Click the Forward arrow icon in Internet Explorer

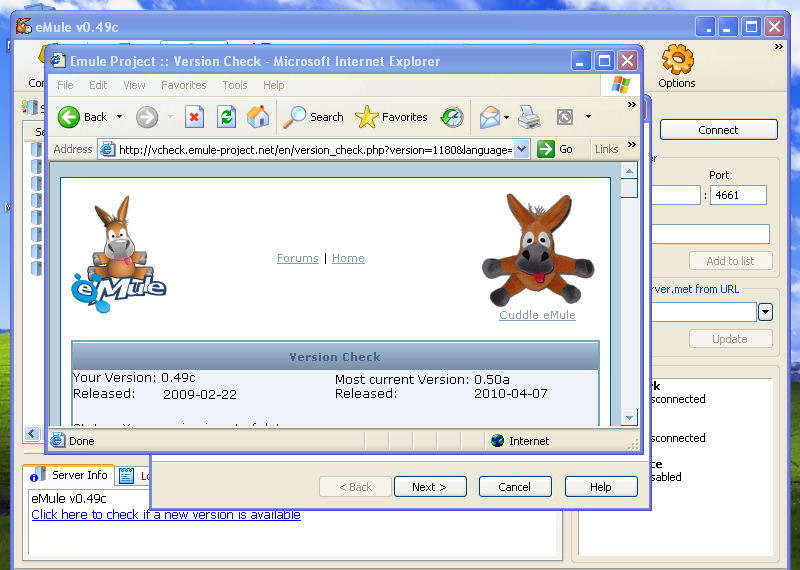click(146, 117)
